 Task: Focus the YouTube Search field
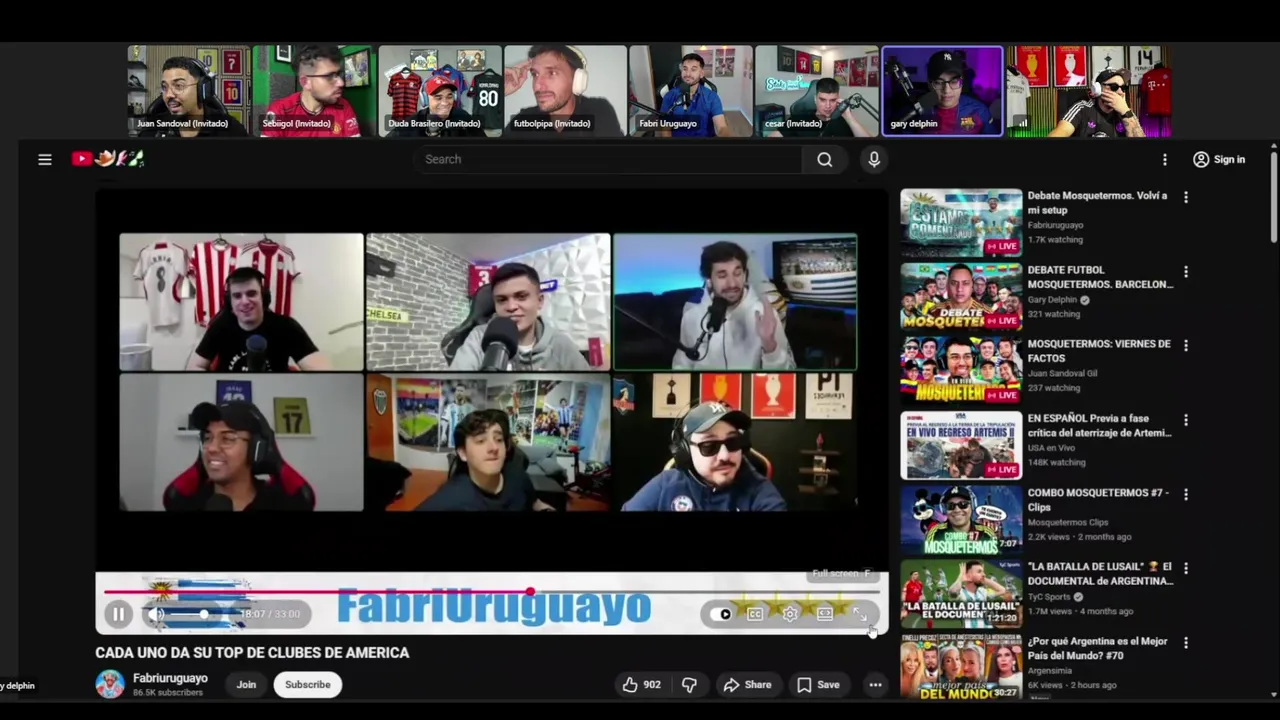[x=608, y=159]
